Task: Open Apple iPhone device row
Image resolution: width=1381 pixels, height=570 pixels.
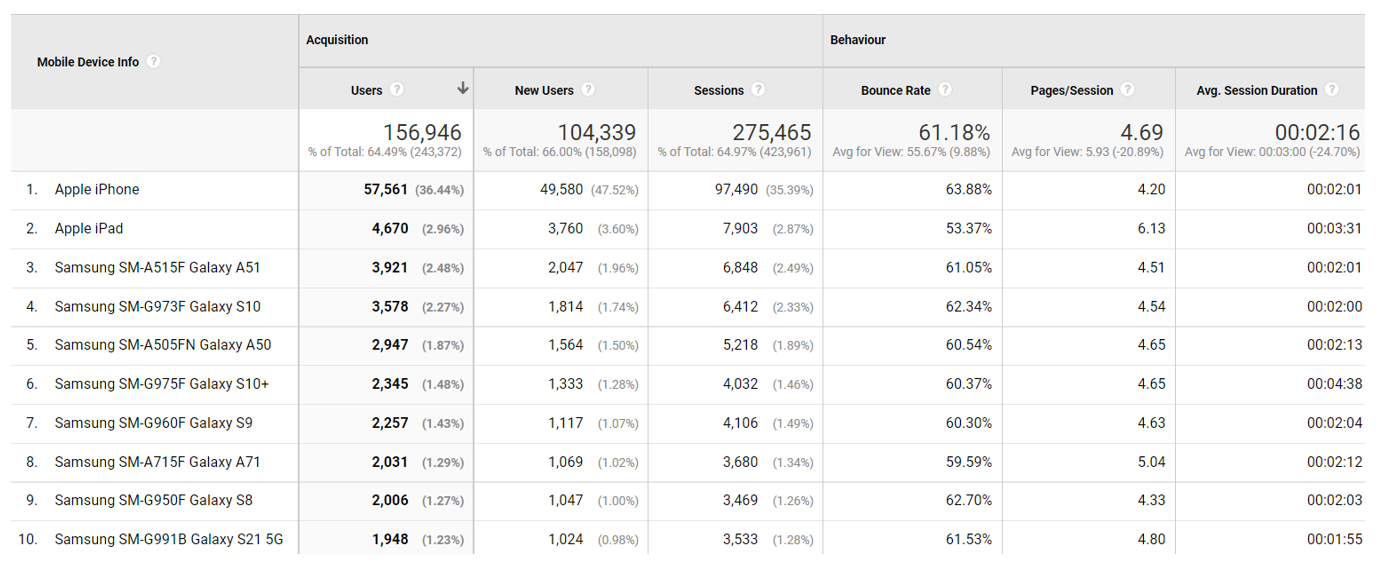Action: tap(97, 189)
